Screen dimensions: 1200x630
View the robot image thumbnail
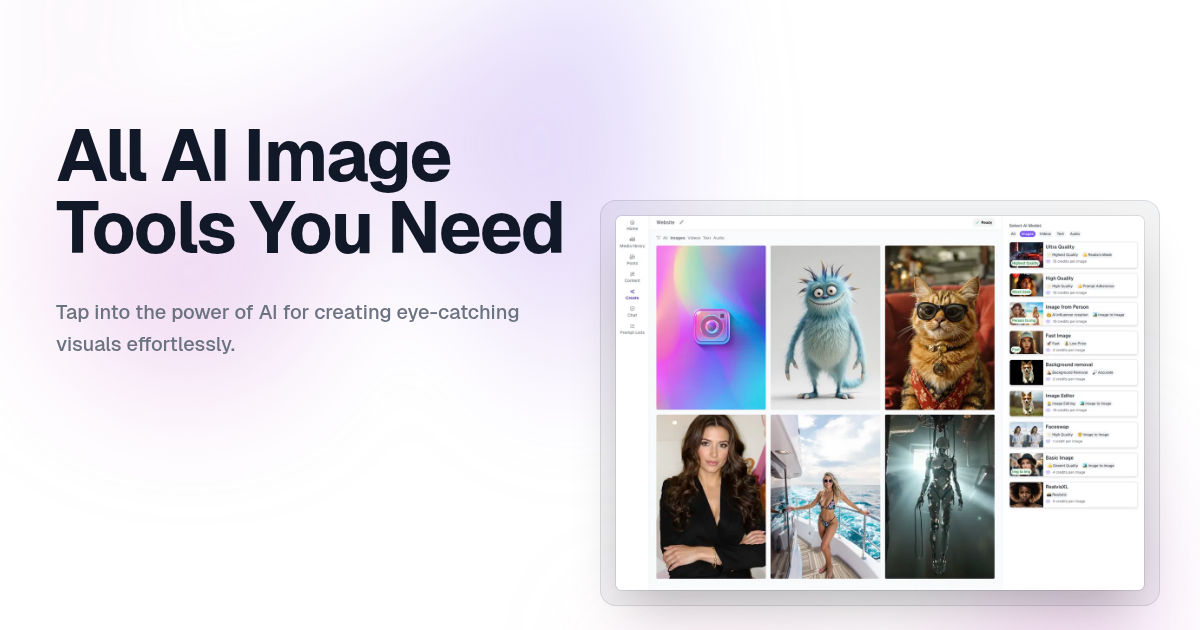(941, 497)
